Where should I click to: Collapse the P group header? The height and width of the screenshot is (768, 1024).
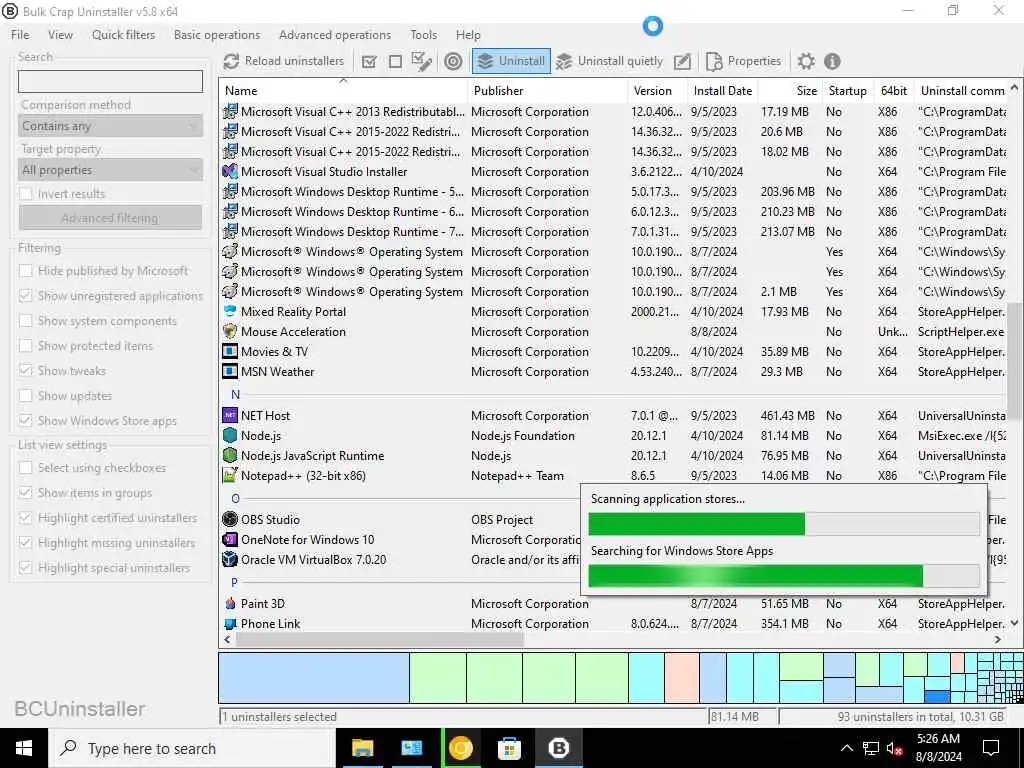234,583
